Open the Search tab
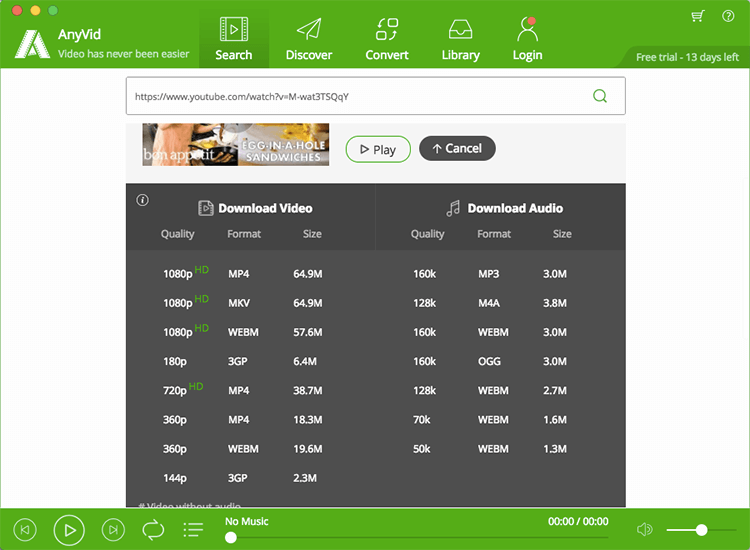This screenshot has height=550, width=750. pos(233,39)
